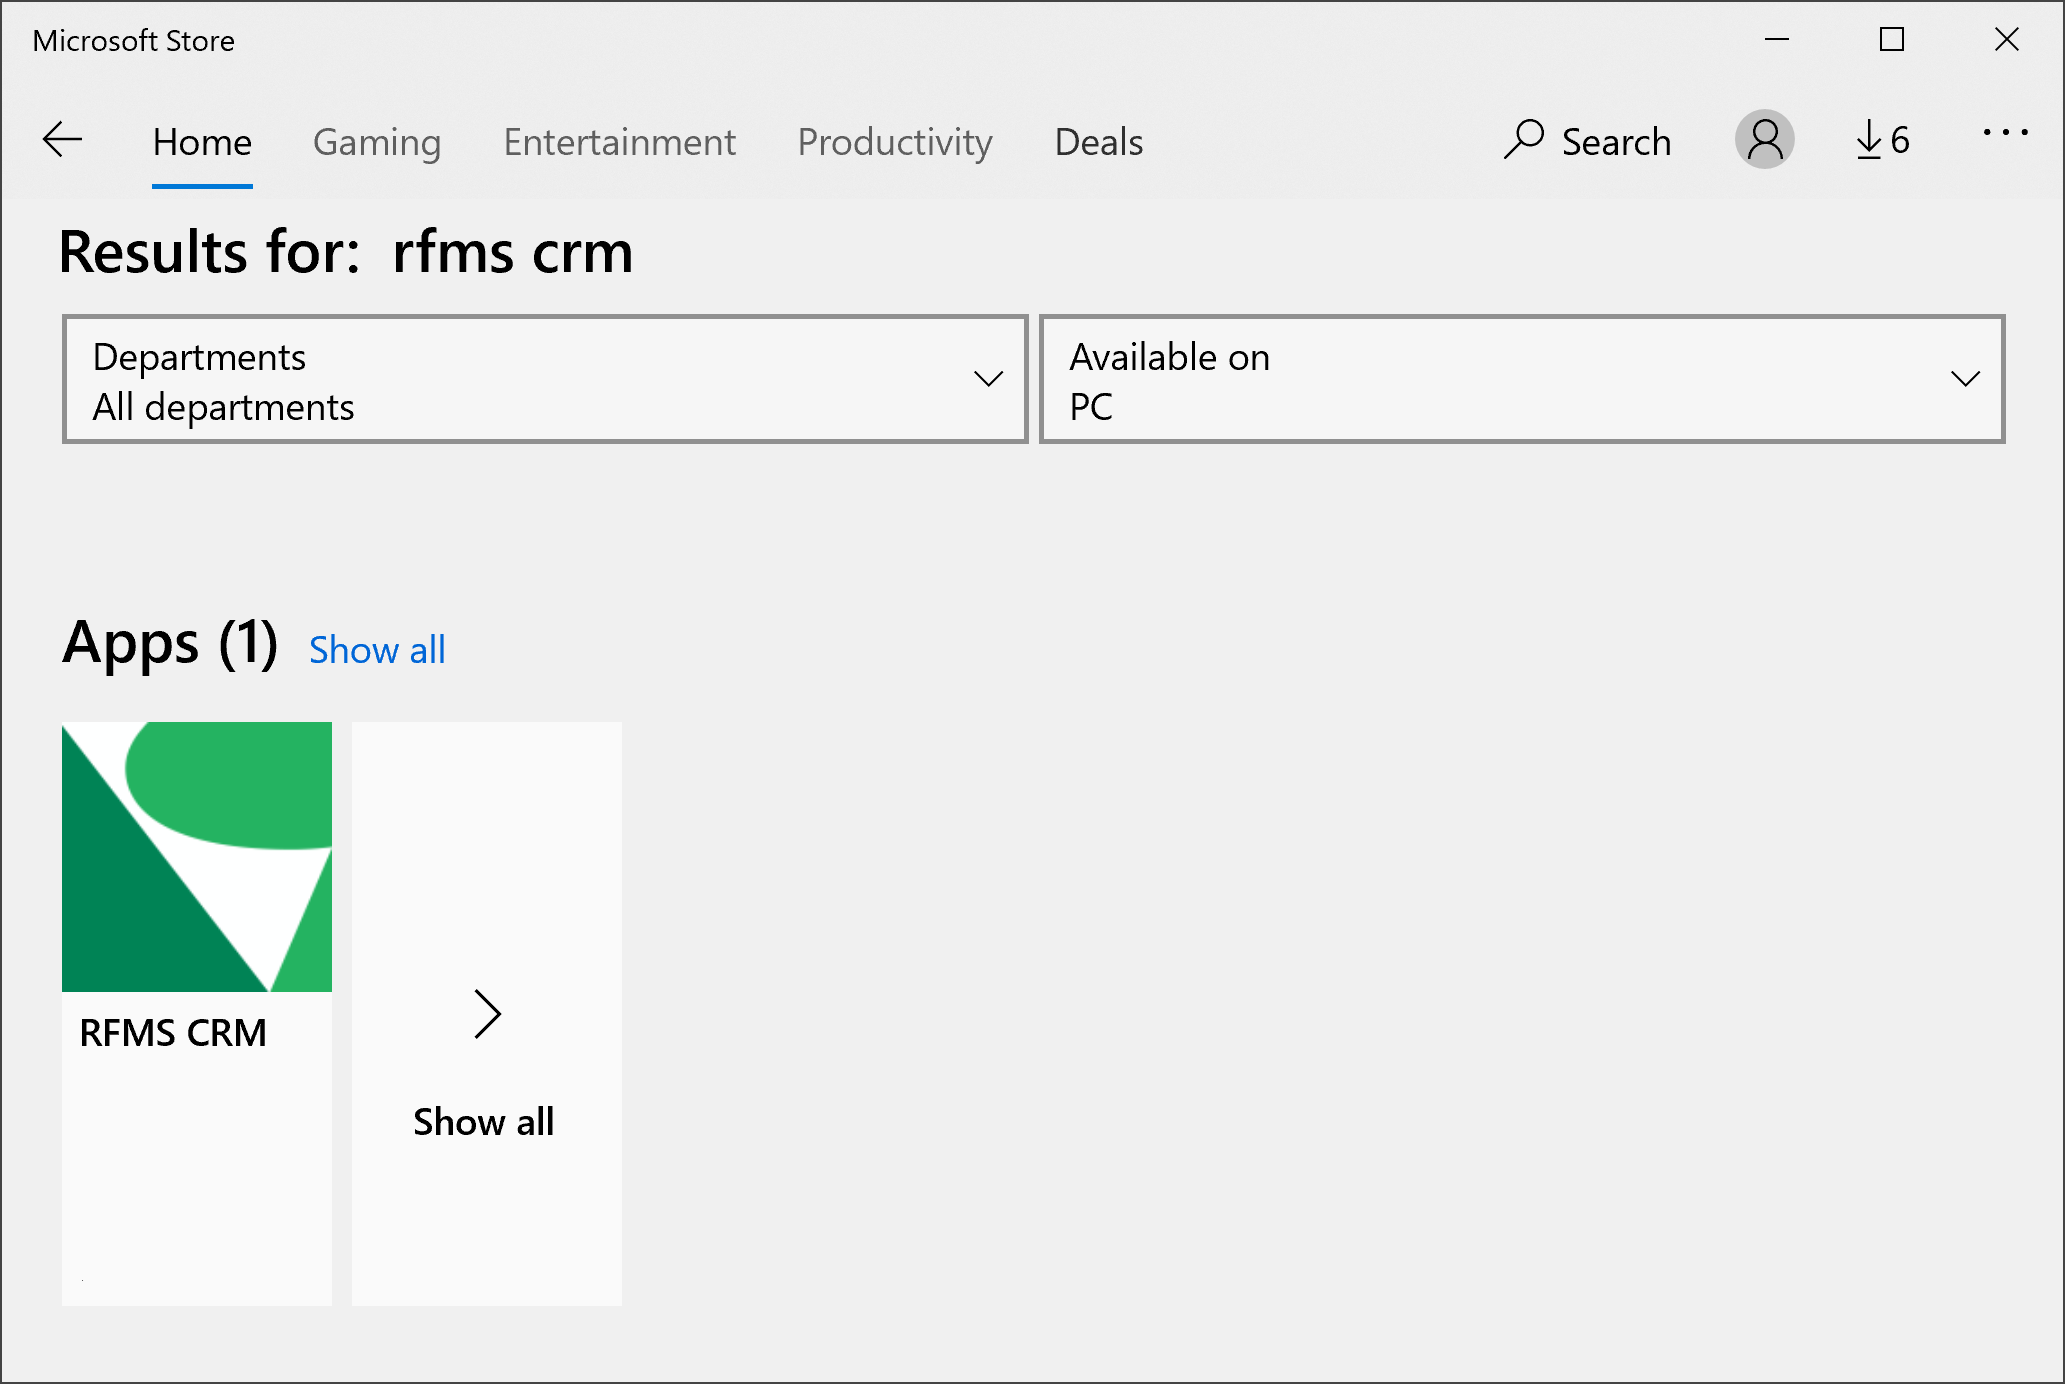Open Search in the Store
This screenshot has width=2065, height=1384.
tap(1587, 141)
